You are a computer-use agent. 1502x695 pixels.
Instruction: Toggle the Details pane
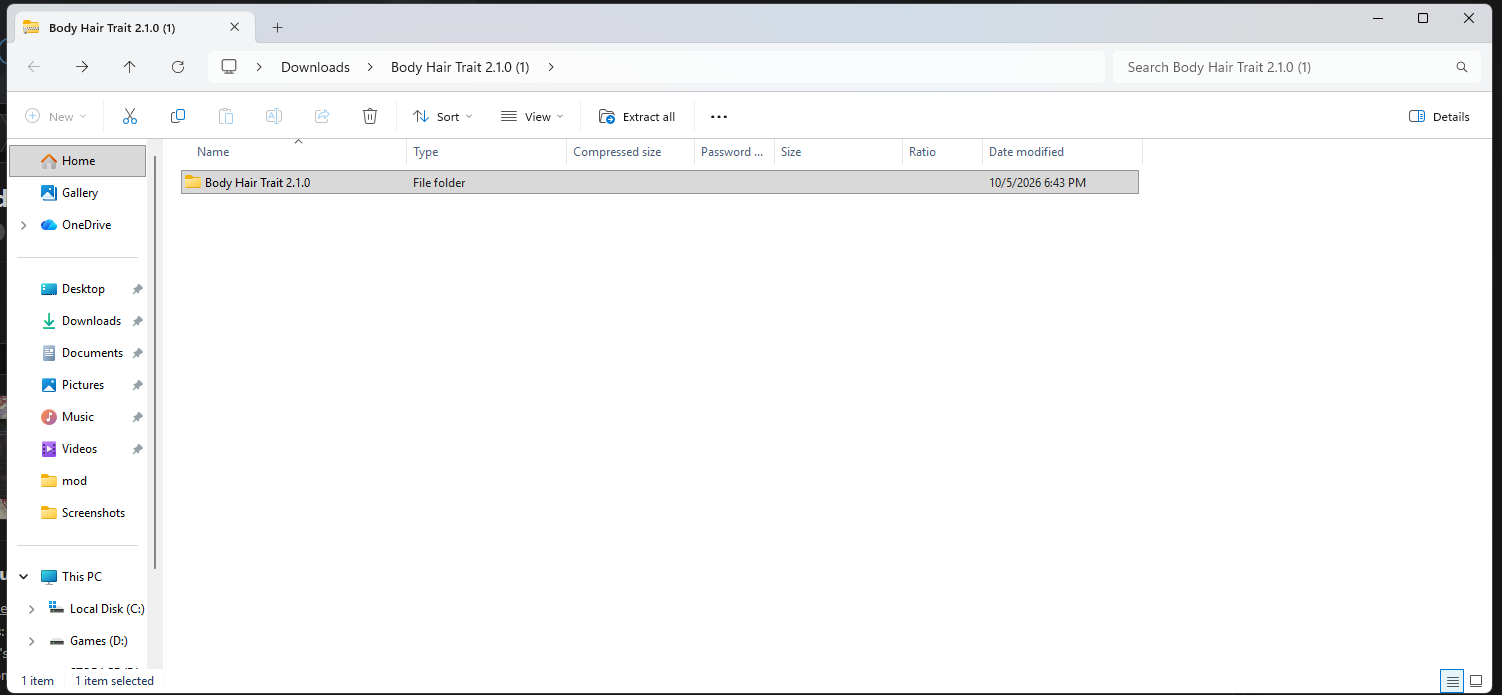pos(1439,117)
